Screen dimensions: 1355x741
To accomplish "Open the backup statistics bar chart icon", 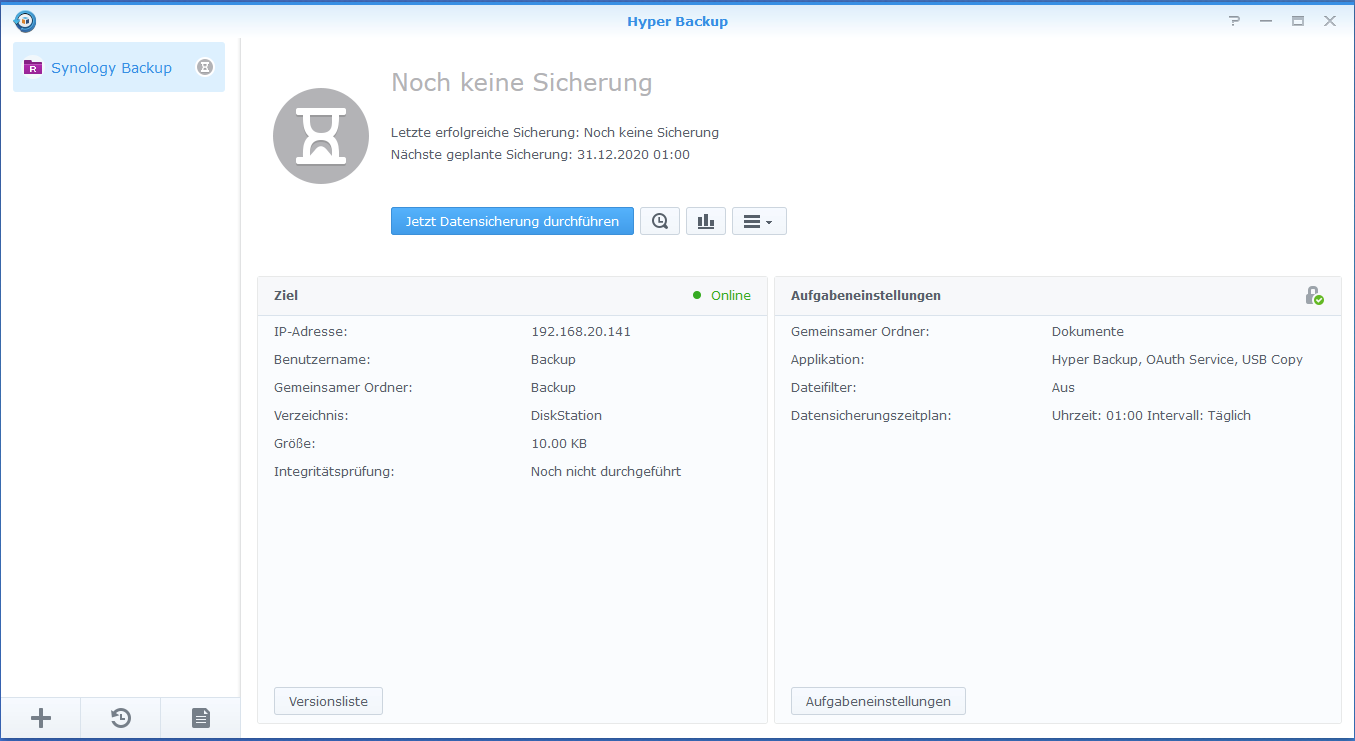I will click(706, 221).
